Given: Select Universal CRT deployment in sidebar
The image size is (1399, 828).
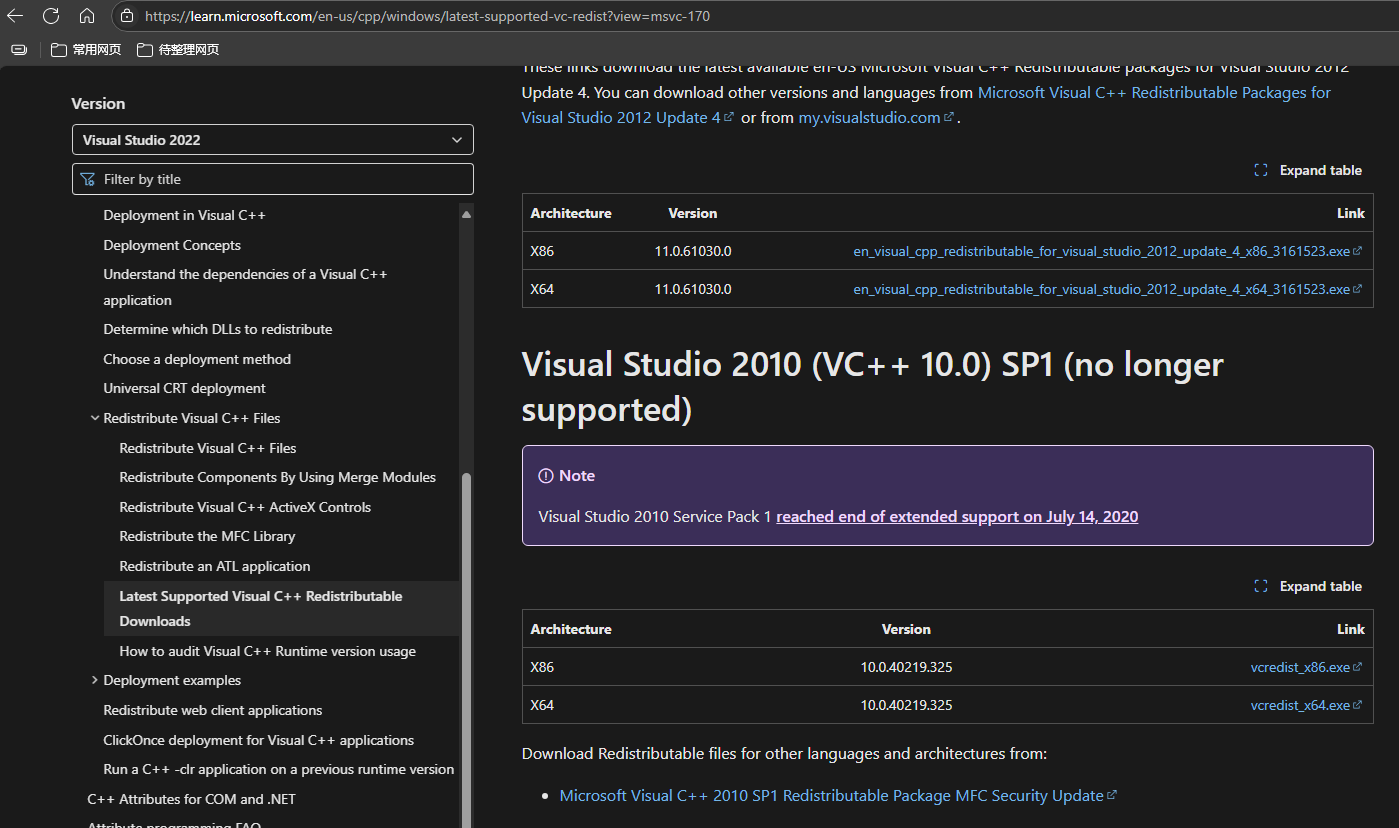Looking at the screenshot, I should (184, 388).
